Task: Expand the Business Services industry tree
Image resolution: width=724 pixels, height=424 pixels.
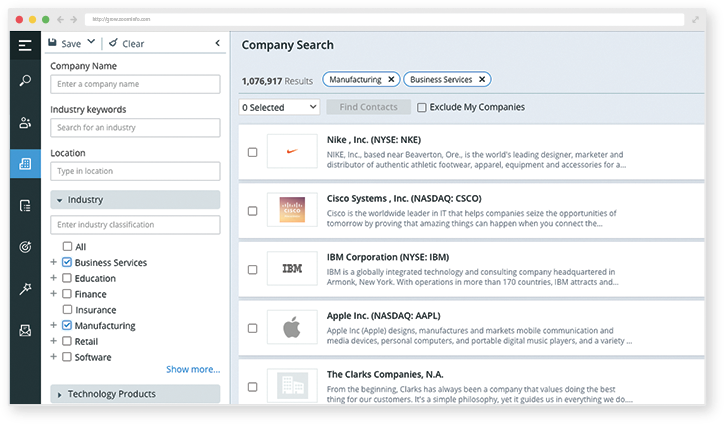Action: 54,262
